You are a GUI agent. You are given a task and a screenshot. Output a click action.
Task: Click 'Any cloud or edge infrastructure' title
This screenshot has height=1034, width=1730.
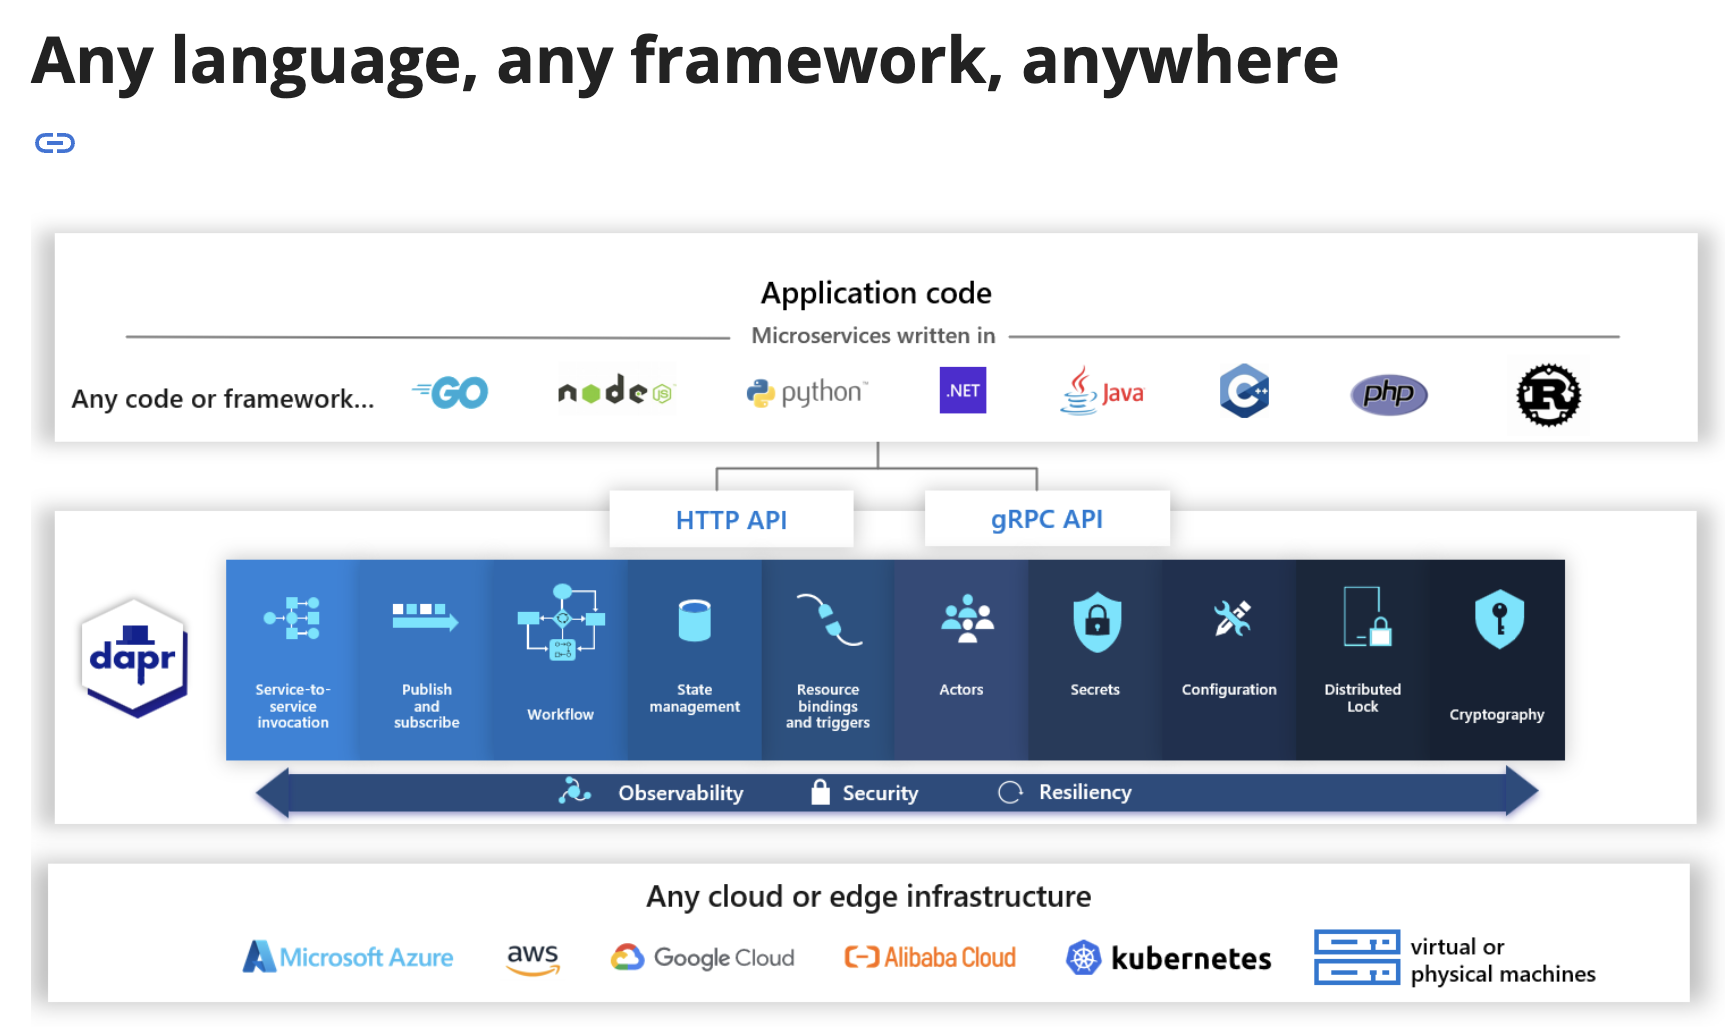(x=868, y=896)
